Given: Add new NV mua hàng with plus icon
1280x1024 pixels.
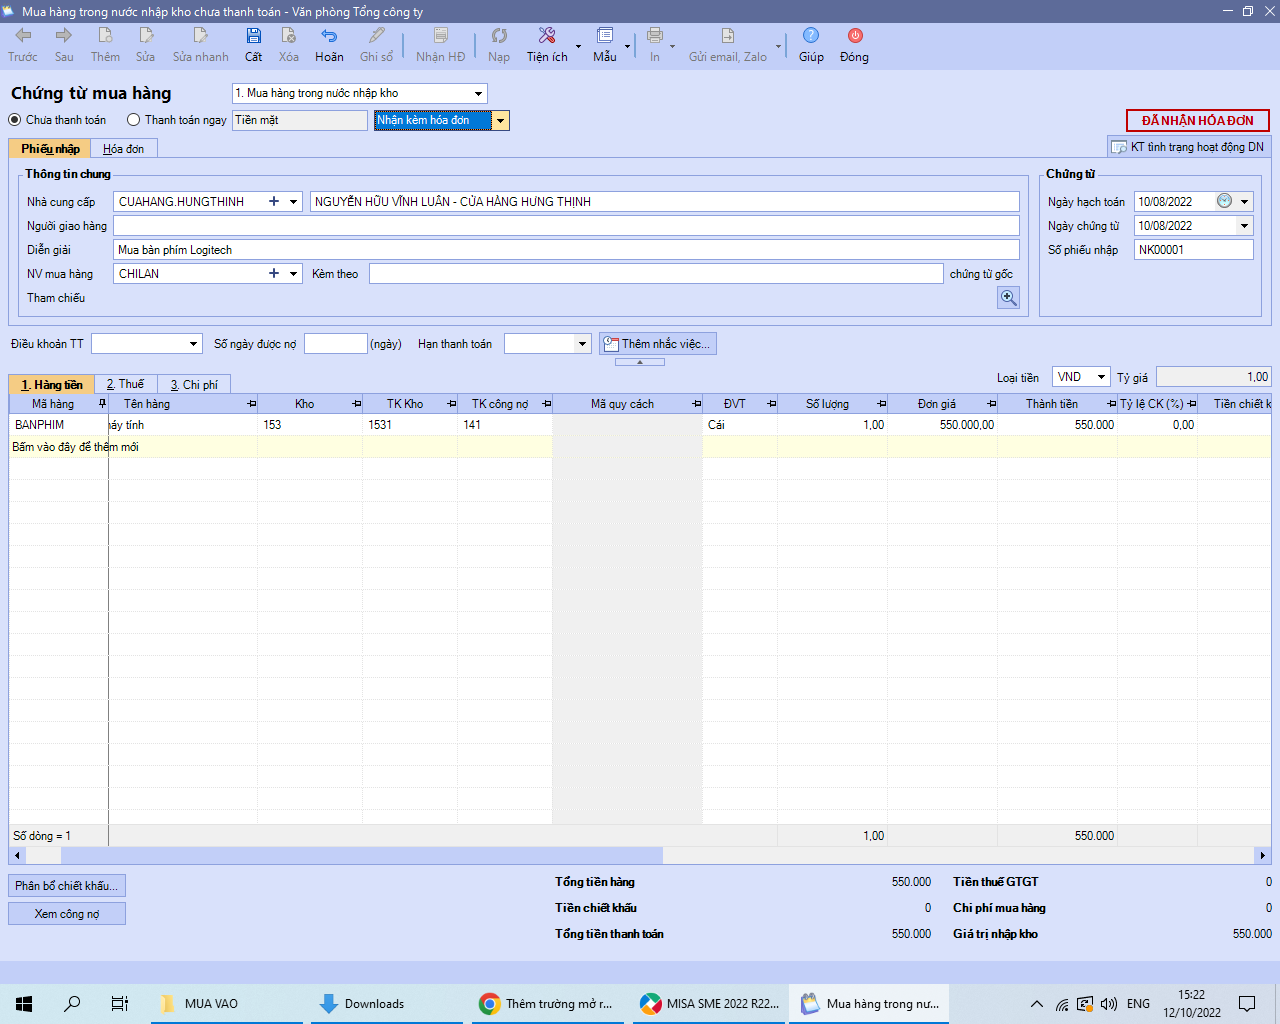Looking at the screenshot, I should tap(274, 274).
